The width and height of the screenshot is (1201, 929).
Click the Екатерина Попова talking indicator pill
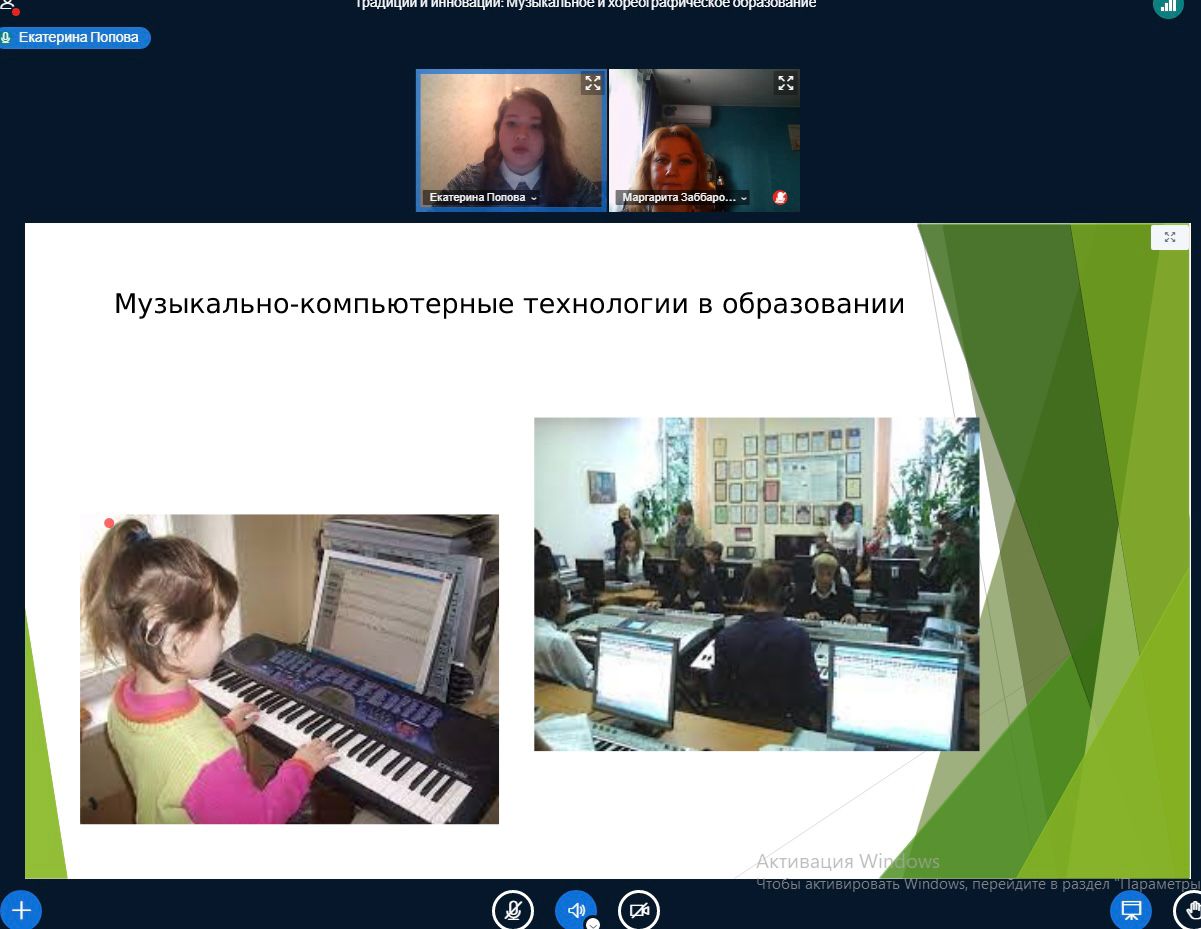[x=75, y=38]
